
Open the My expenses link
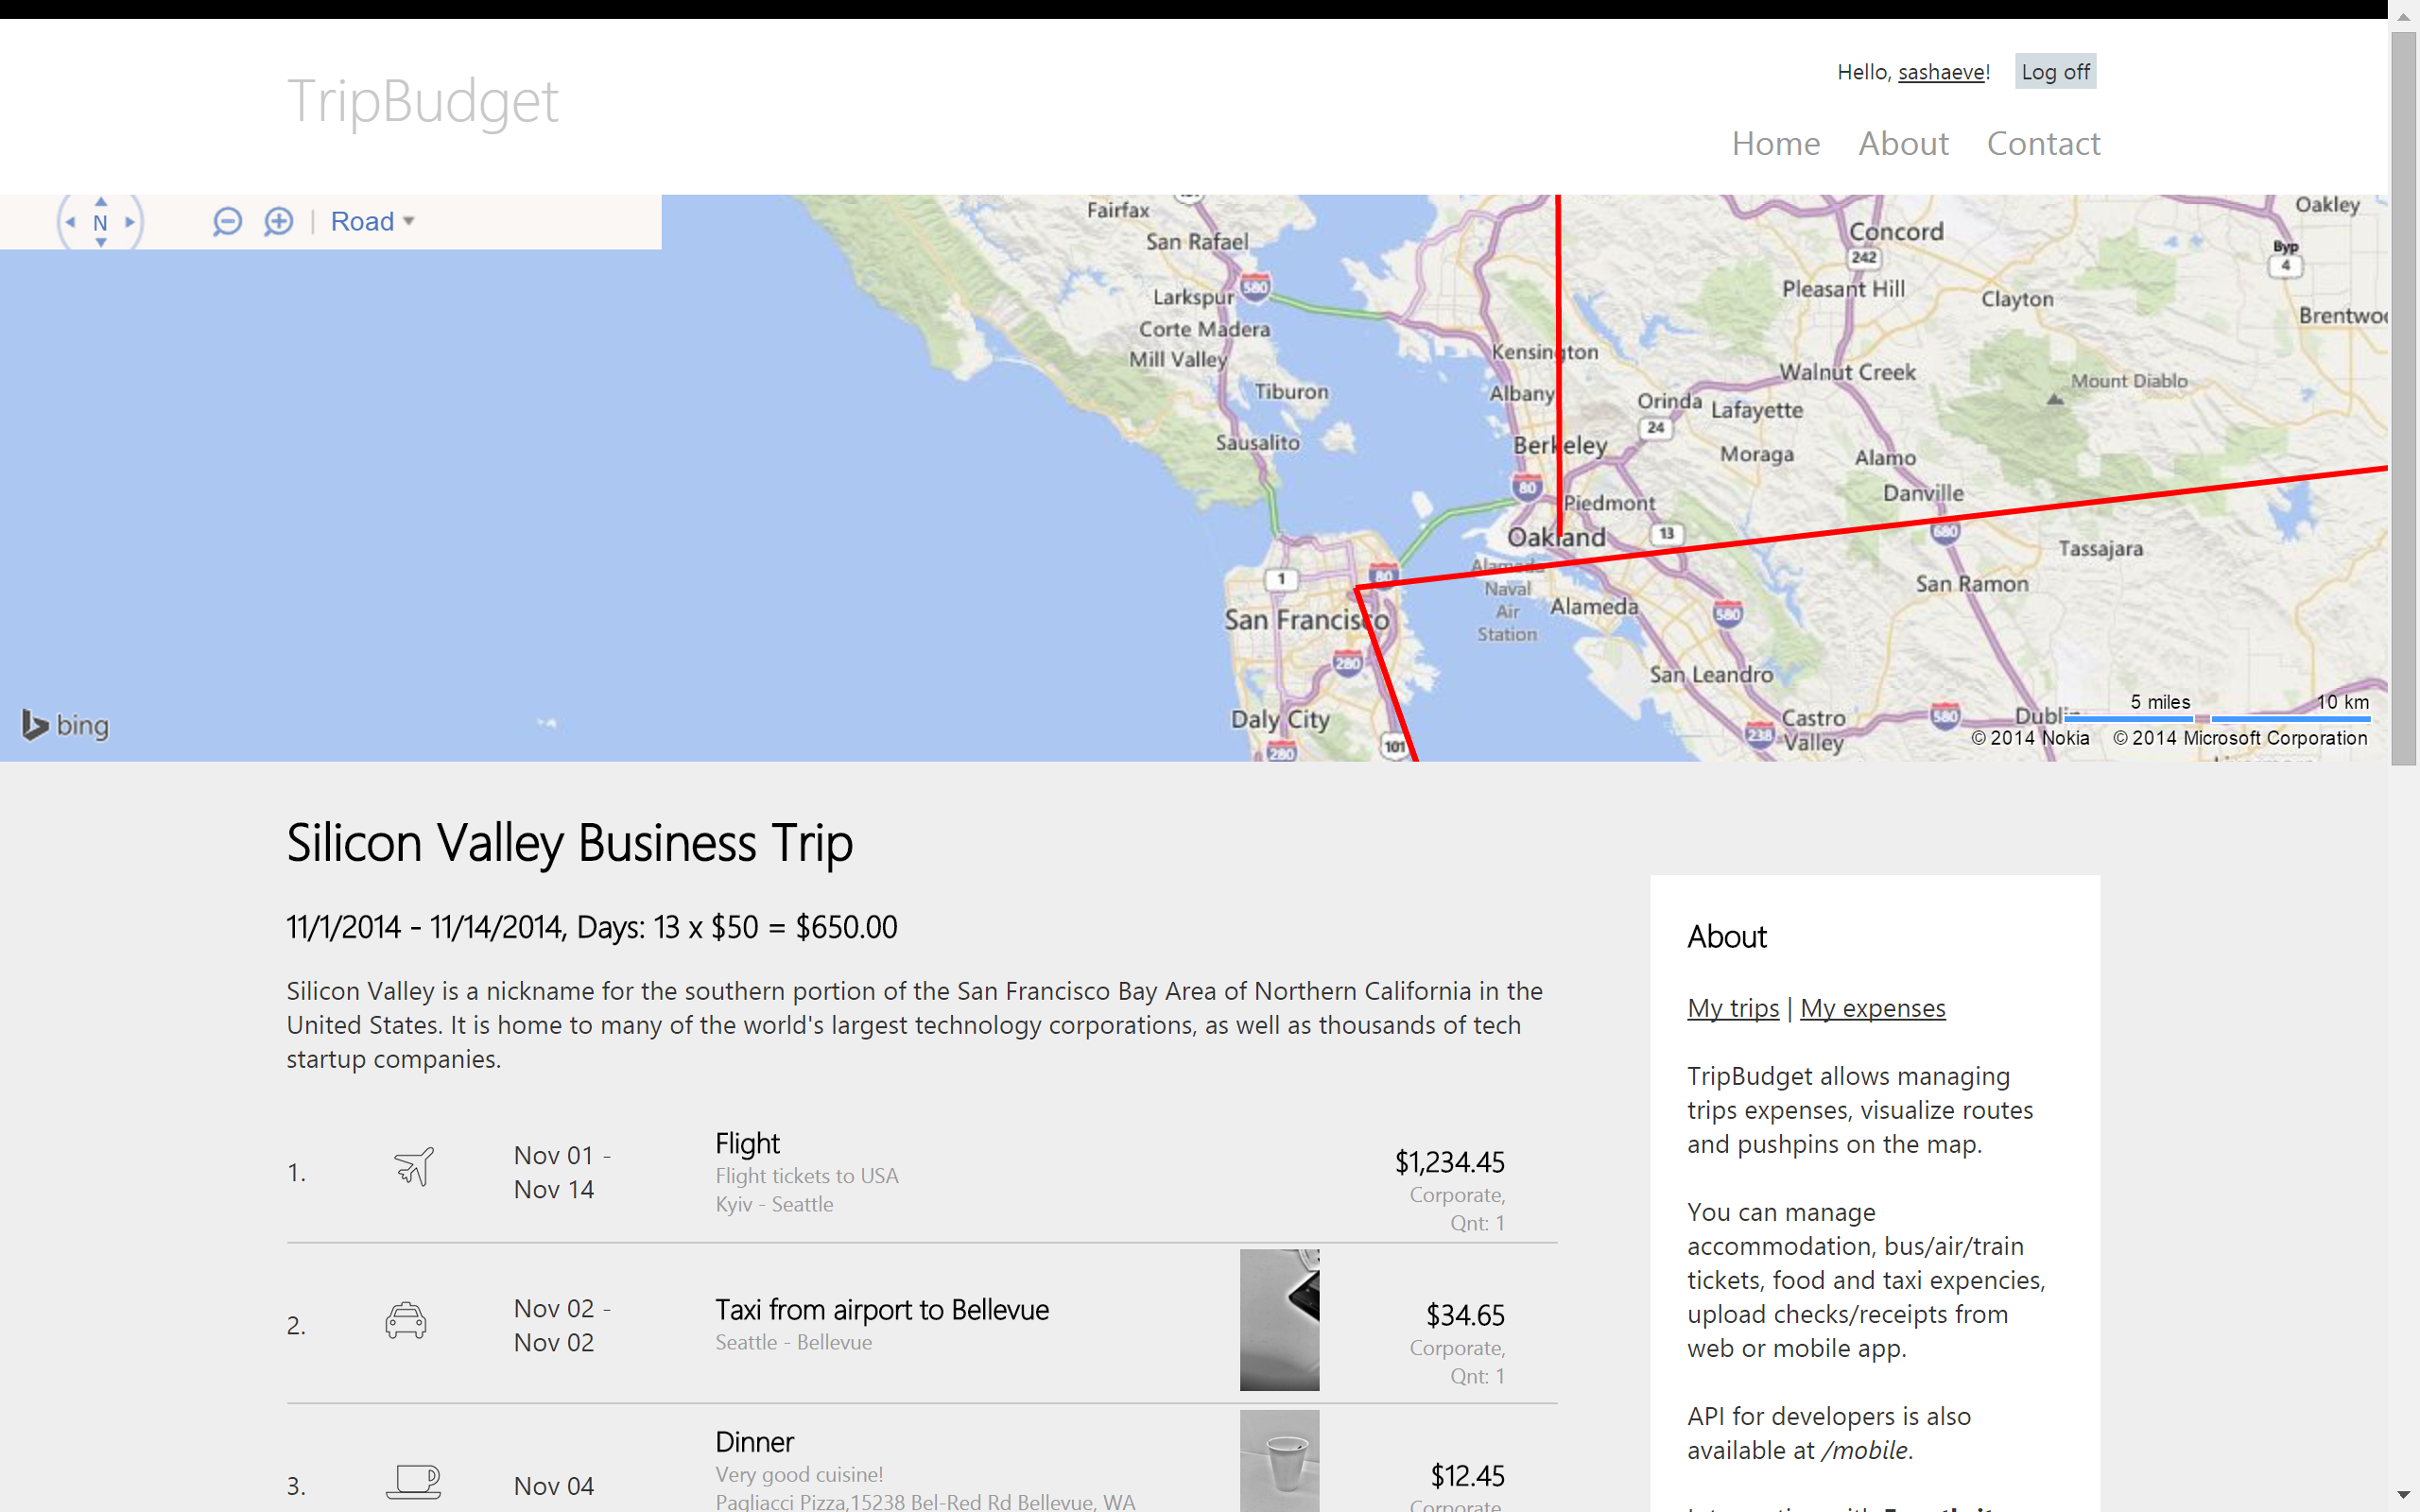pyautogui.click(x=1872, y=1008)
